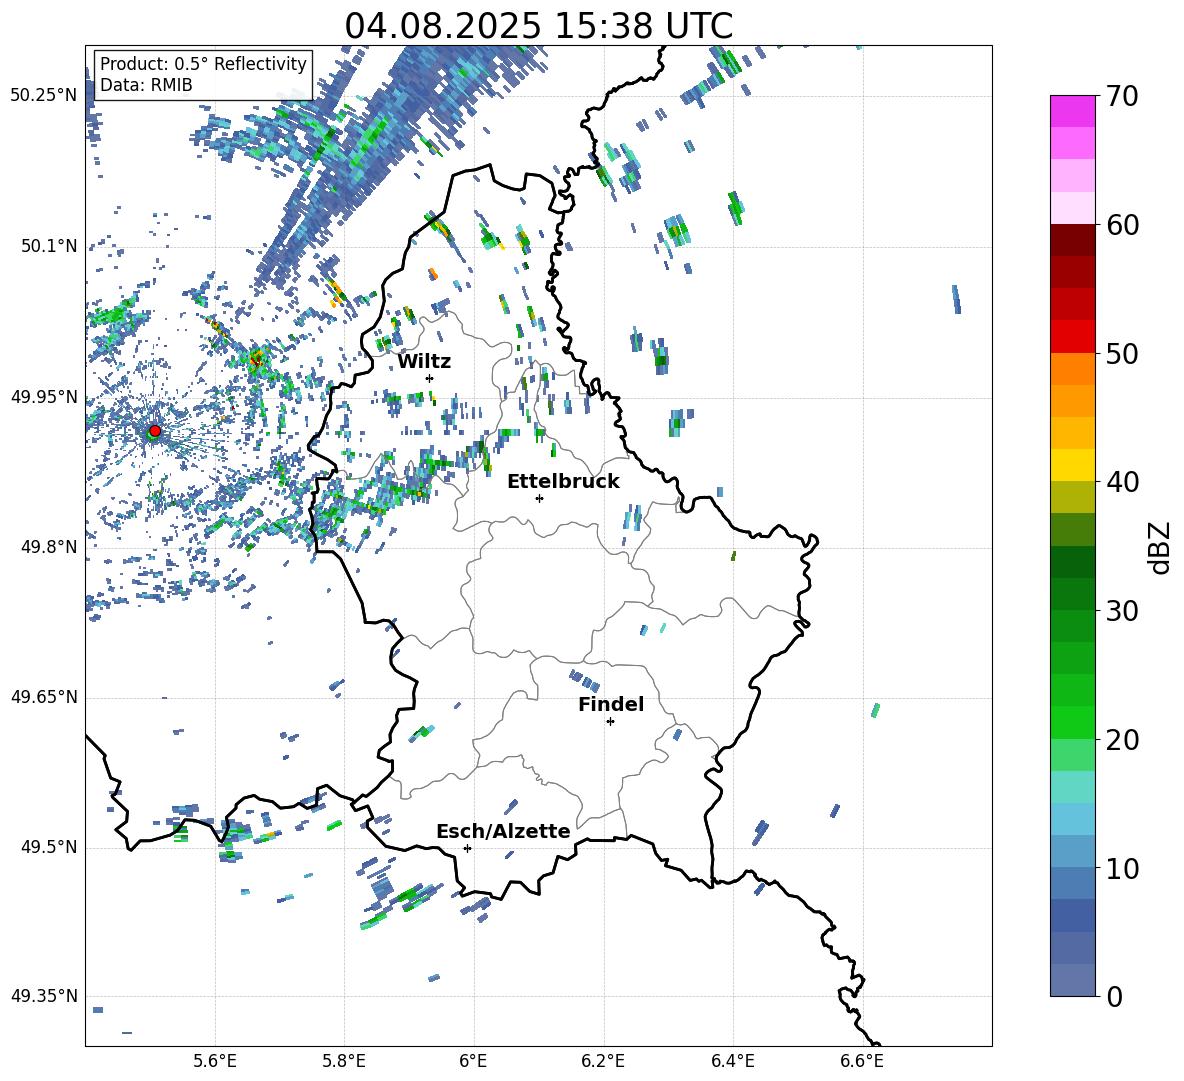Viewport: 1184px width, 1081px height.
Task: Click the 10 colorbar tick label
Action: click(x=1122, y=868)
